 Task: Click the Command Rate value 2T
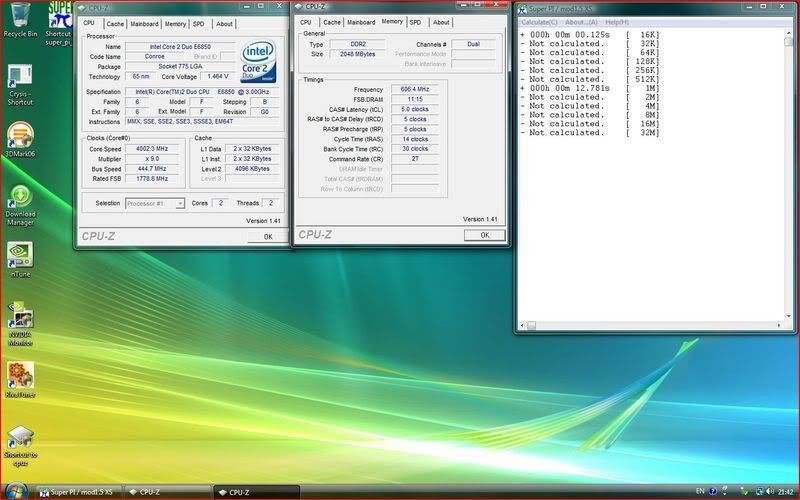pos(415,159)
